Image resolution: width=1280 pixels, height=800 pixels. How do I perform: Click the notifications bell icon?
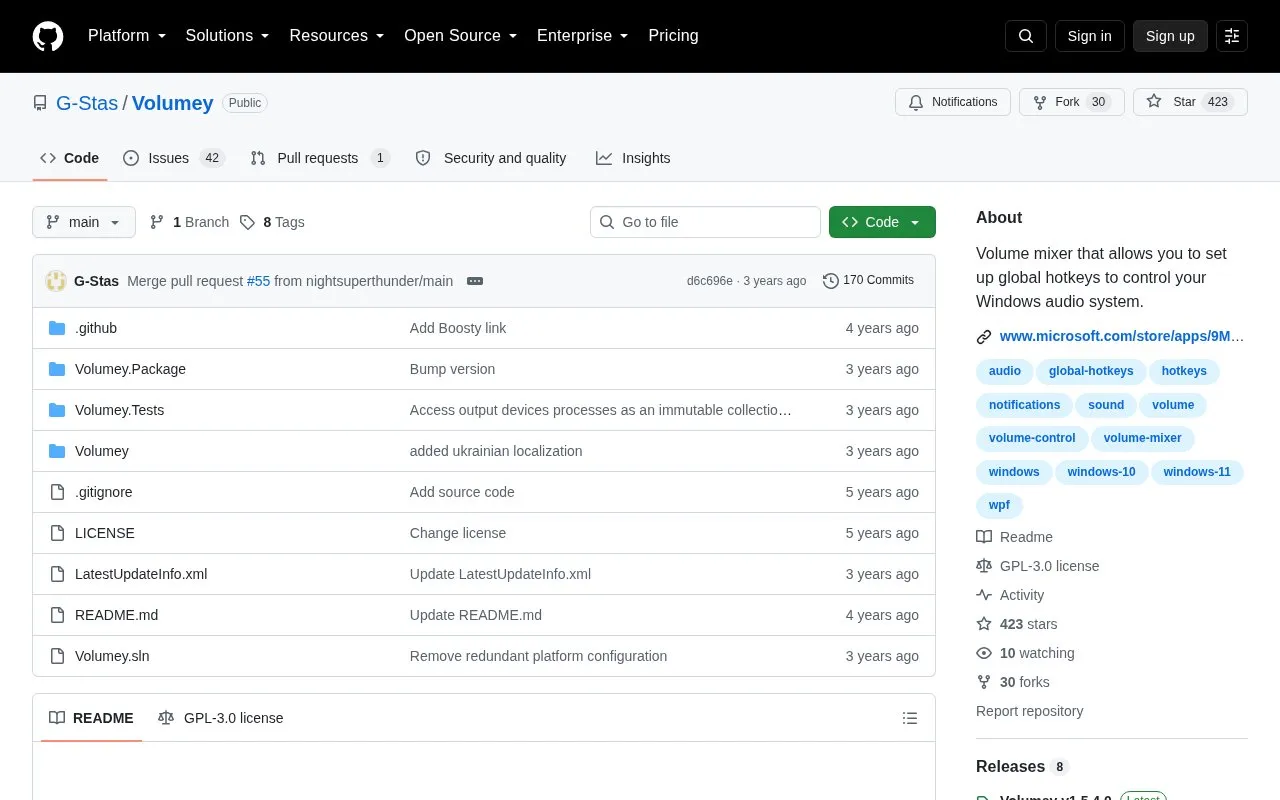[x=916, y=102]
